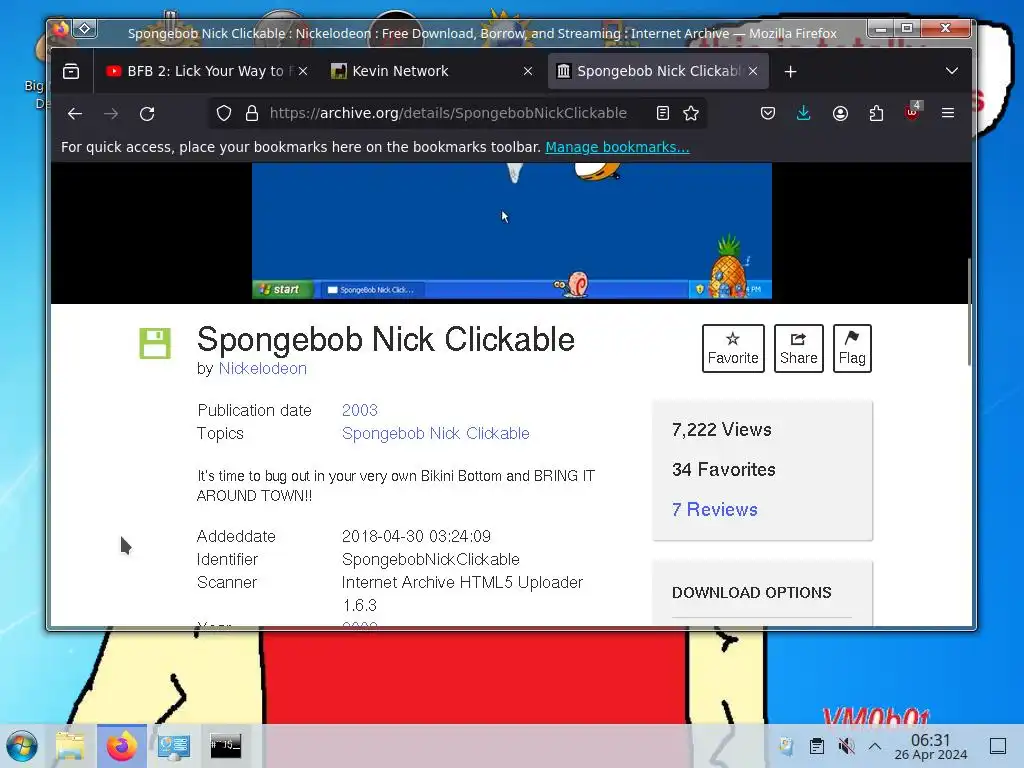
Task: Open file manager from taskbar
Action: tap(70, 746)
